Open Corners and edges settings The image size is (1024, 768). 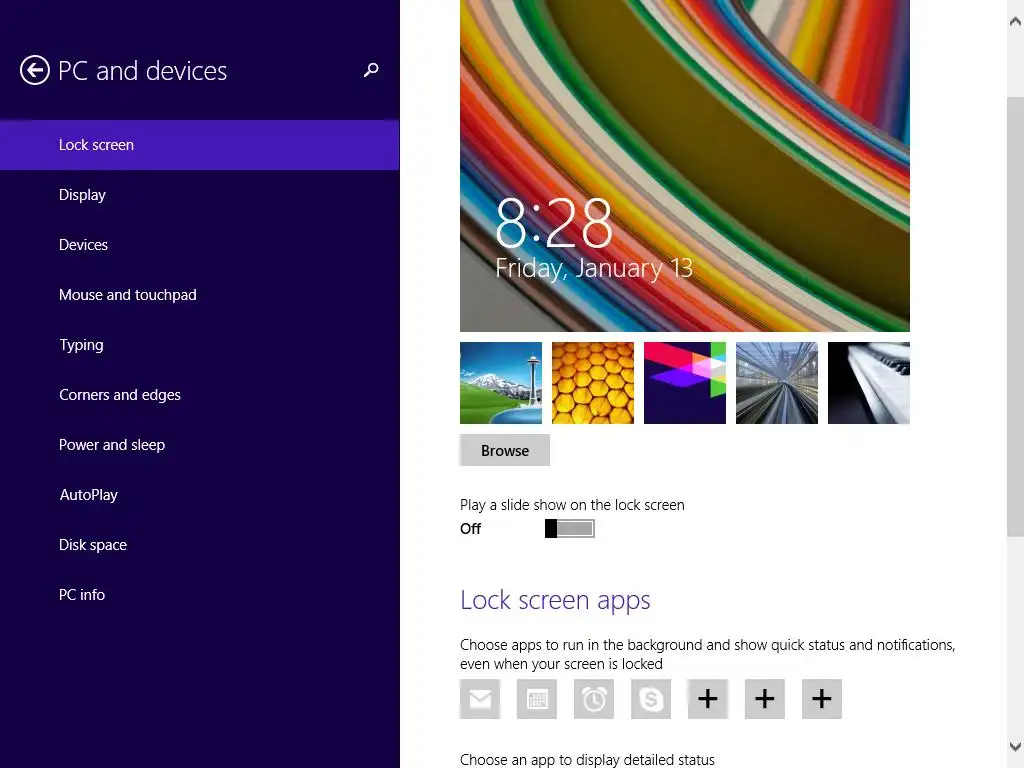pyautogui.click(x=200, y=395)
